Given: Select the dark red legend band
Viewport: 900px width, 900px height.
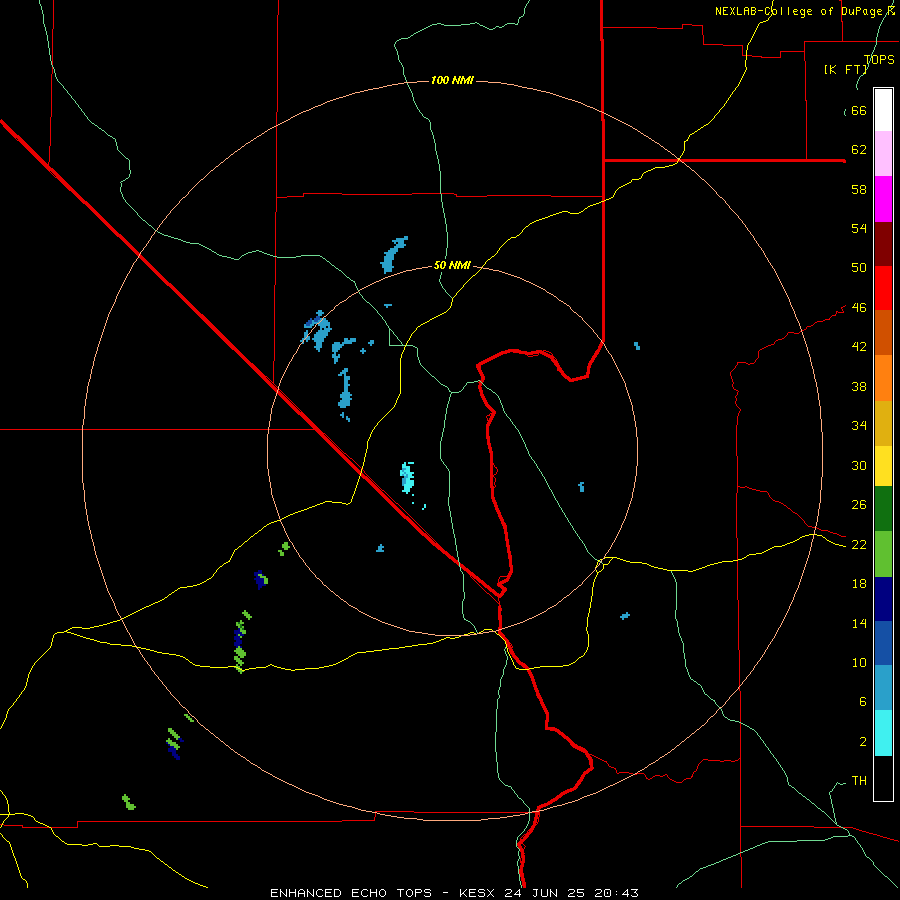Looking at the screenshot, I should [883, 243].
